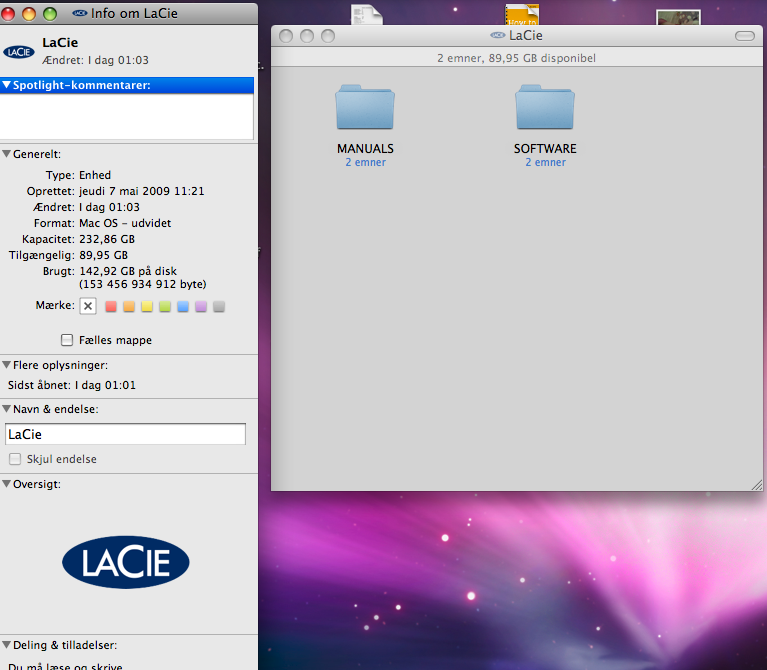Clear the label with the X swatch
Image resolution: width=767 pixels, height=670 pixels.
(88, 306)
